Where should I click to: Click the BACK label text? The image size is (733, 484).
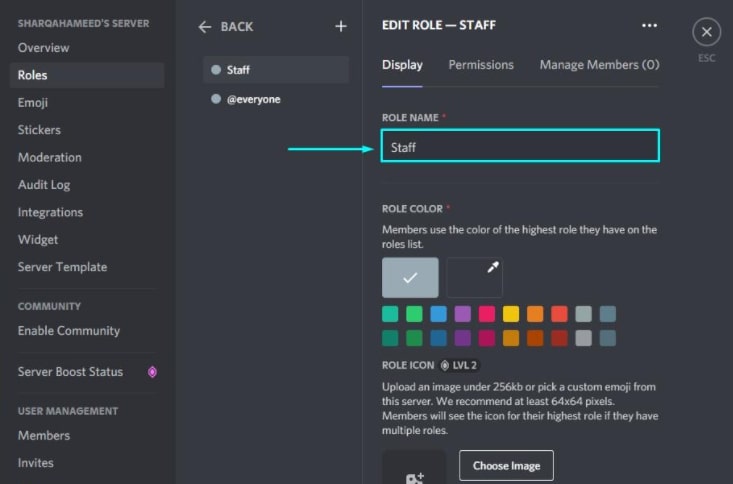[x=237, y=27]
